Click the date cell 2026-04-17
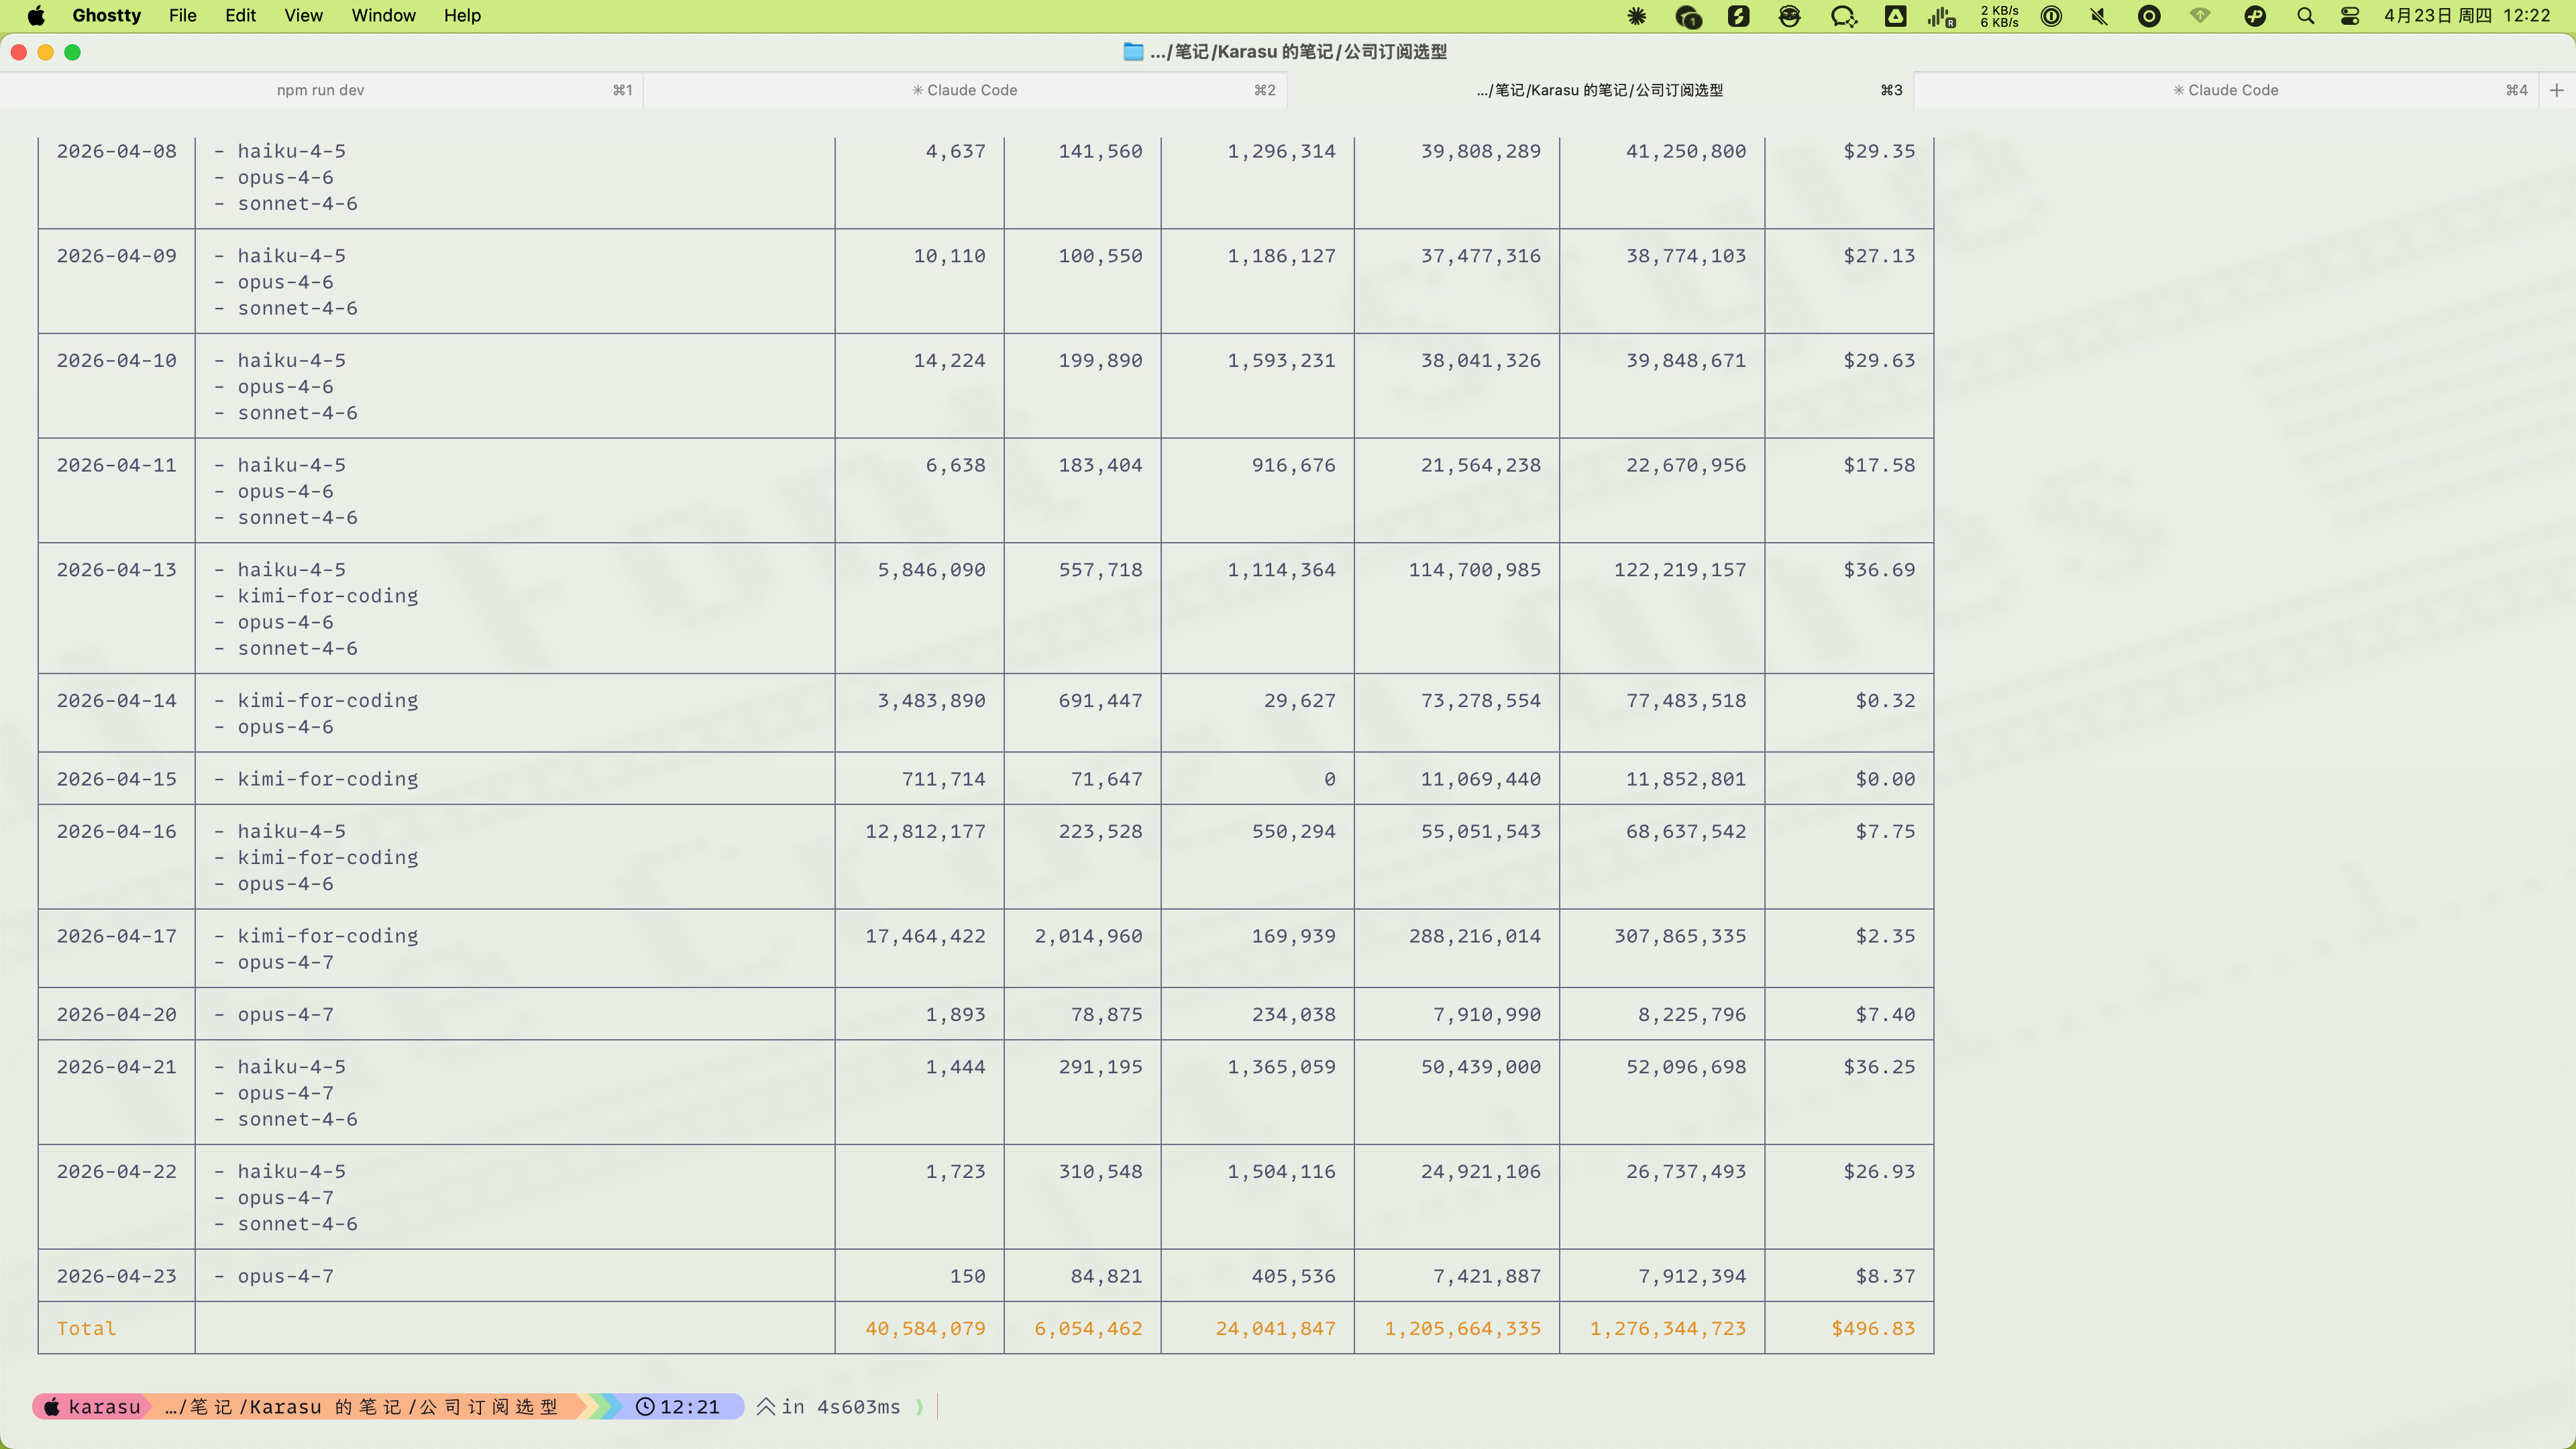 116,936
